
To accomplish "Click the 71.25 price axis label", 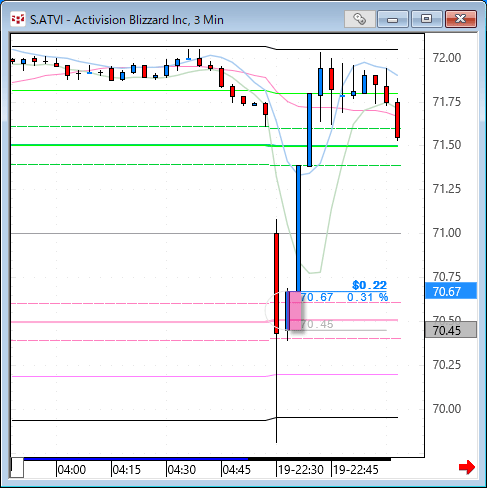I will [x=447, y=189].
